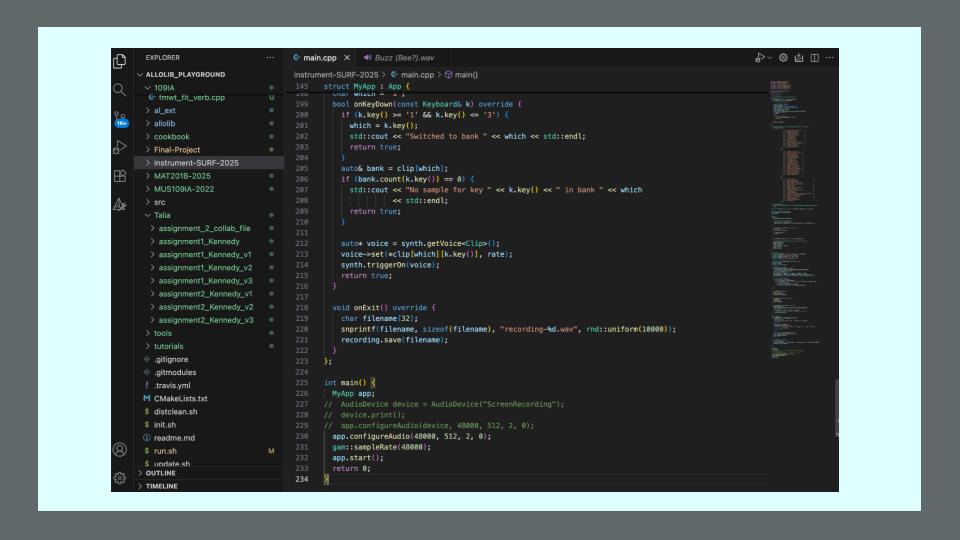Open the run options dropdown arrow

click(x=770, y=58)
